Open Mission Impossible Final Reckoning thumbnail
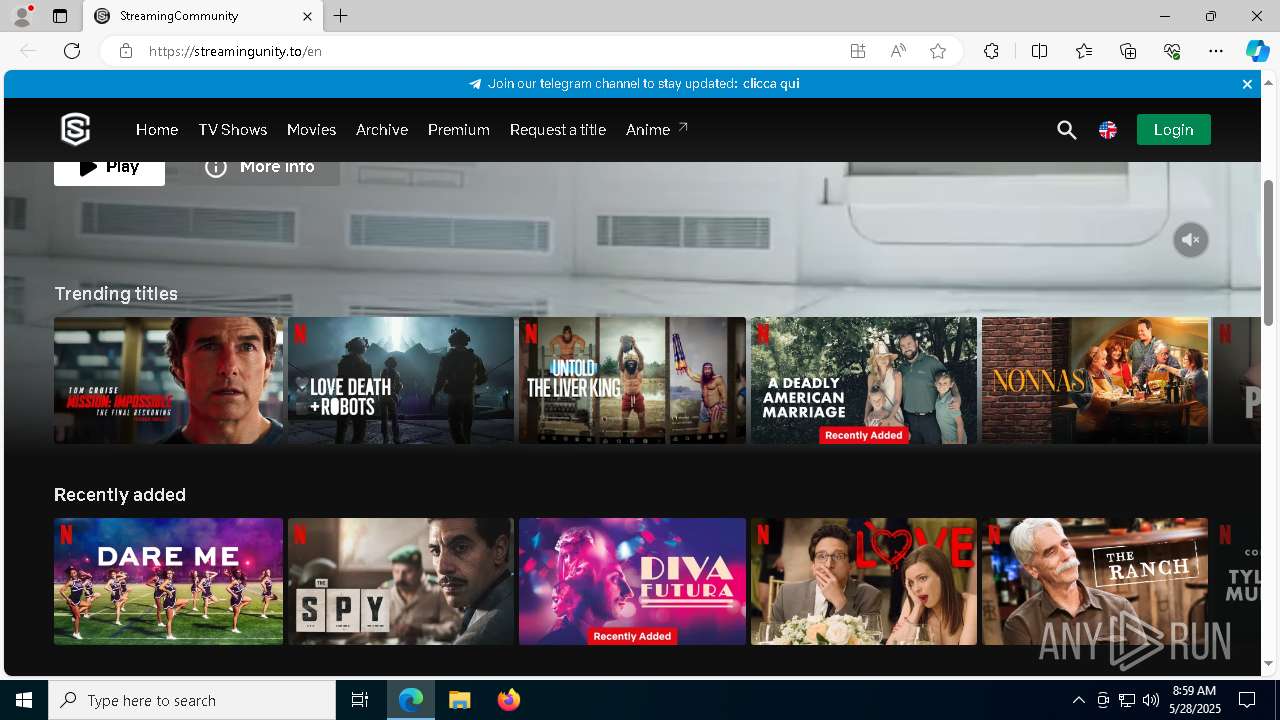This screenshot has height=720, width=1280. point(168,380)
